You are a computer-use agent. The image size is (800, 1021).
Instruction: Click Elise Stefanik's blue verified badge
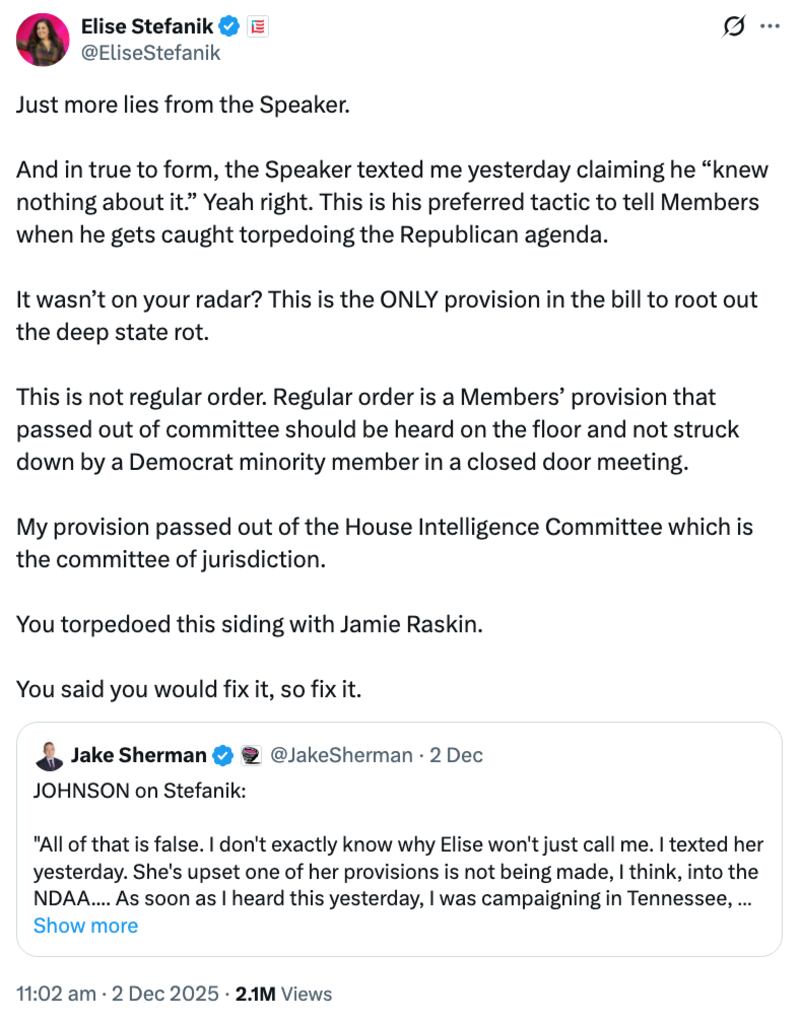click(229, 27)
